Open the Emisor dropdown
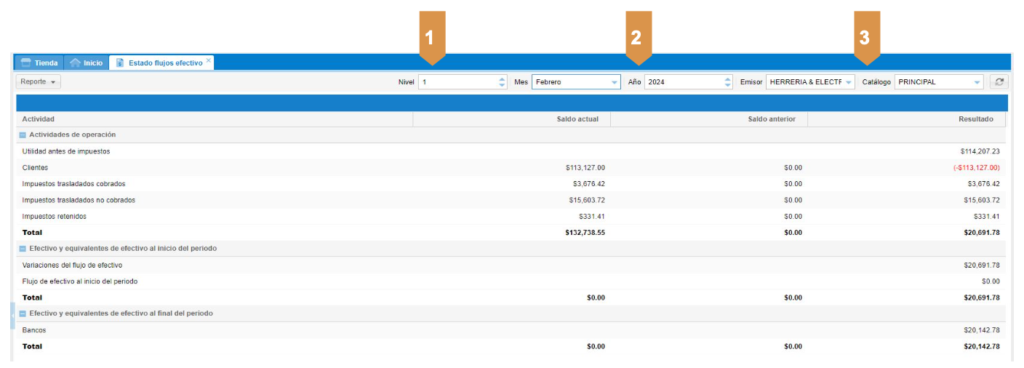 (848, 82)
